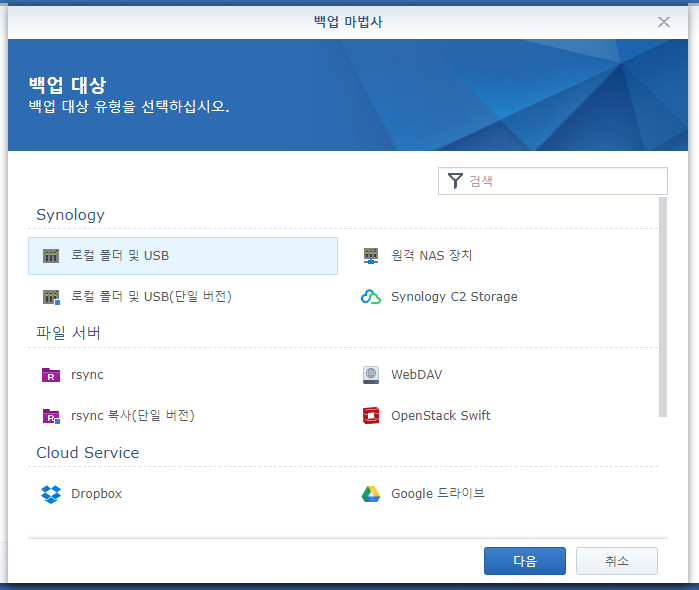The height and width of the screenshot is (590, 699).
Task: Click the Dropbox logo icon
Action: (51, 494)
